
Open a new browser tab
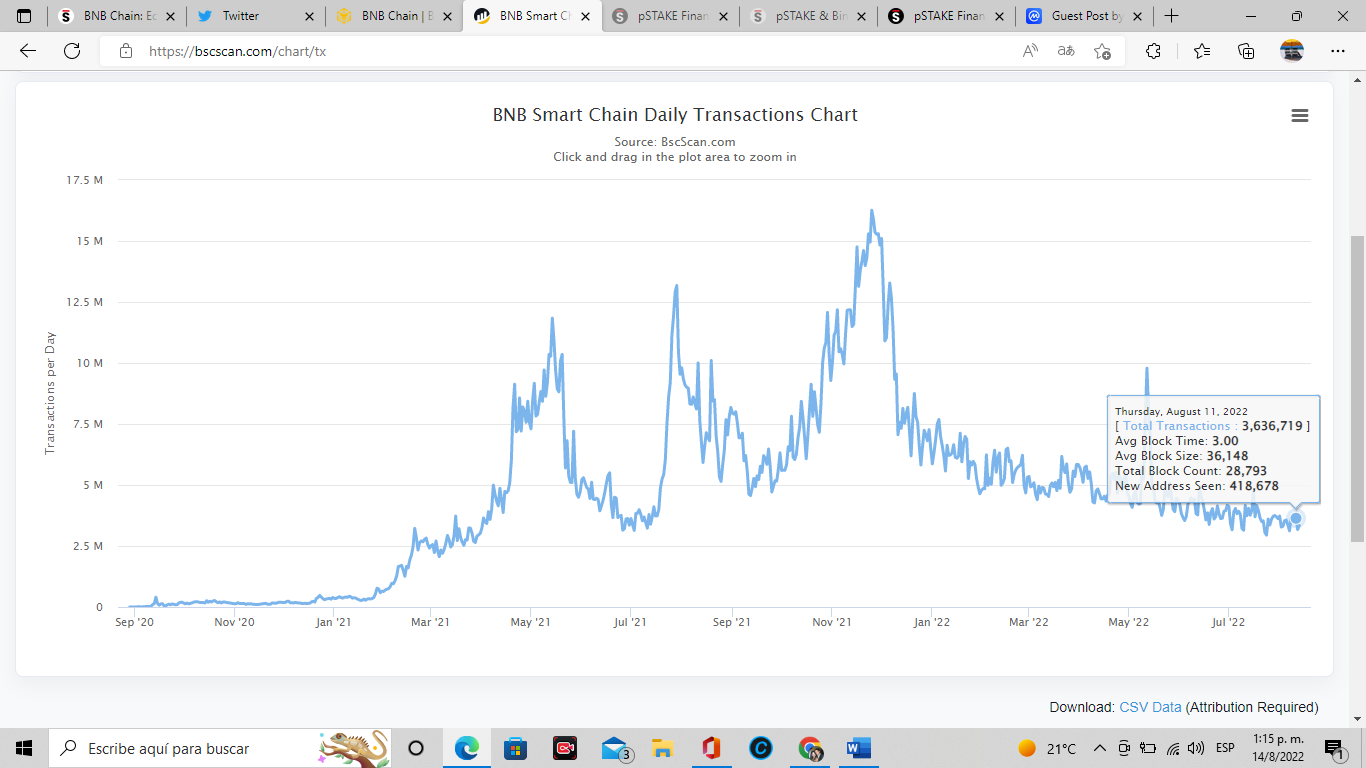pyautogui.click(x=1171, y=16)
